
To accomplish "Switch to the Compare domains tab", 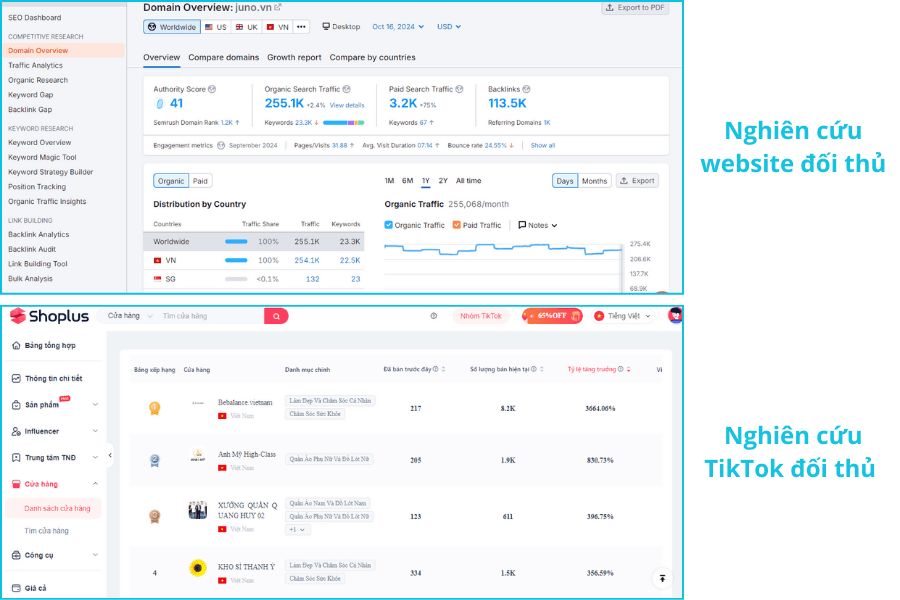I will tap(223, 57).
